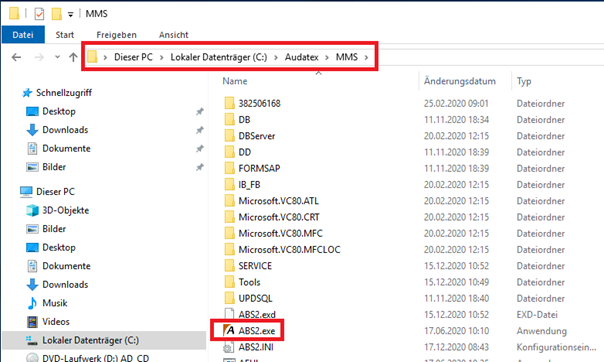The width and height of the screenshot is (604, 362).
Task: Select Schnellzugriff in navigation pane
Action: (x=64, y=93)
